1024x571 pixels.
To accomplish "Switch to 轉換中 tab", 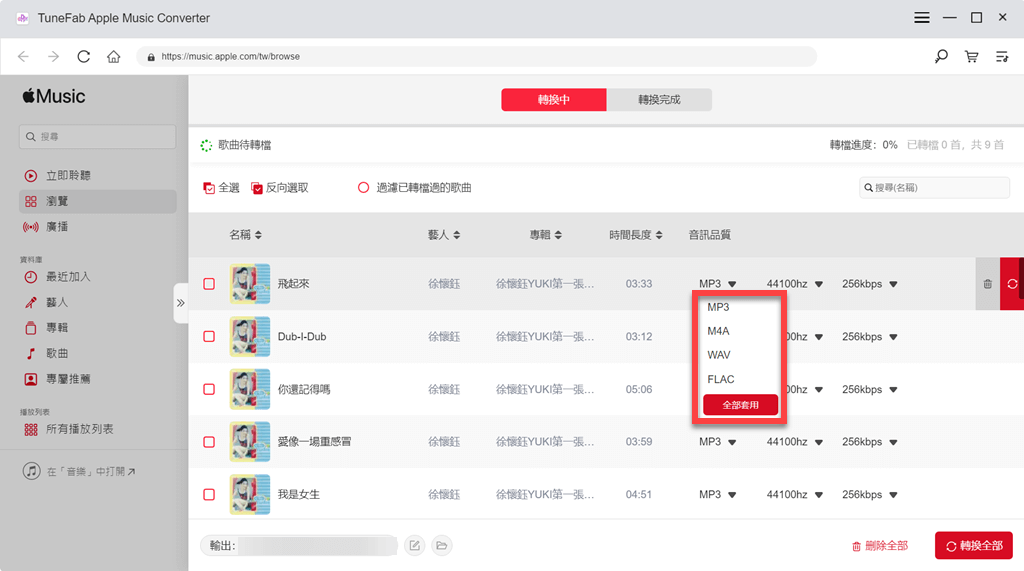I will 554,99.
